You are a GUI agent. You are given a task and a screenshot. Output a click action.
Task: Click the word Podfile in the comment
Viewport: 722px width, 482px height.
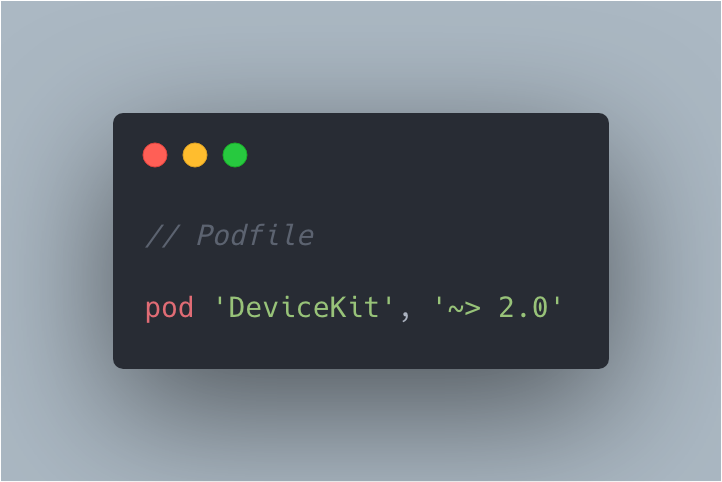click(x=256, y=235)
